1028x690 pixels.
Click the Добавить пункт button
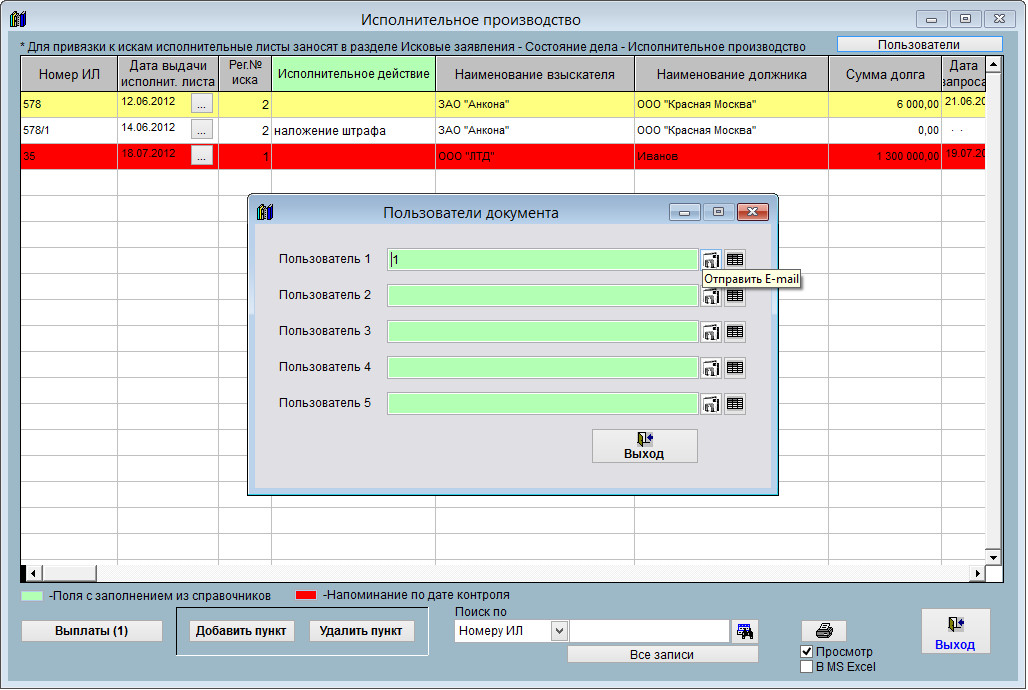click(x=241, y=631)
